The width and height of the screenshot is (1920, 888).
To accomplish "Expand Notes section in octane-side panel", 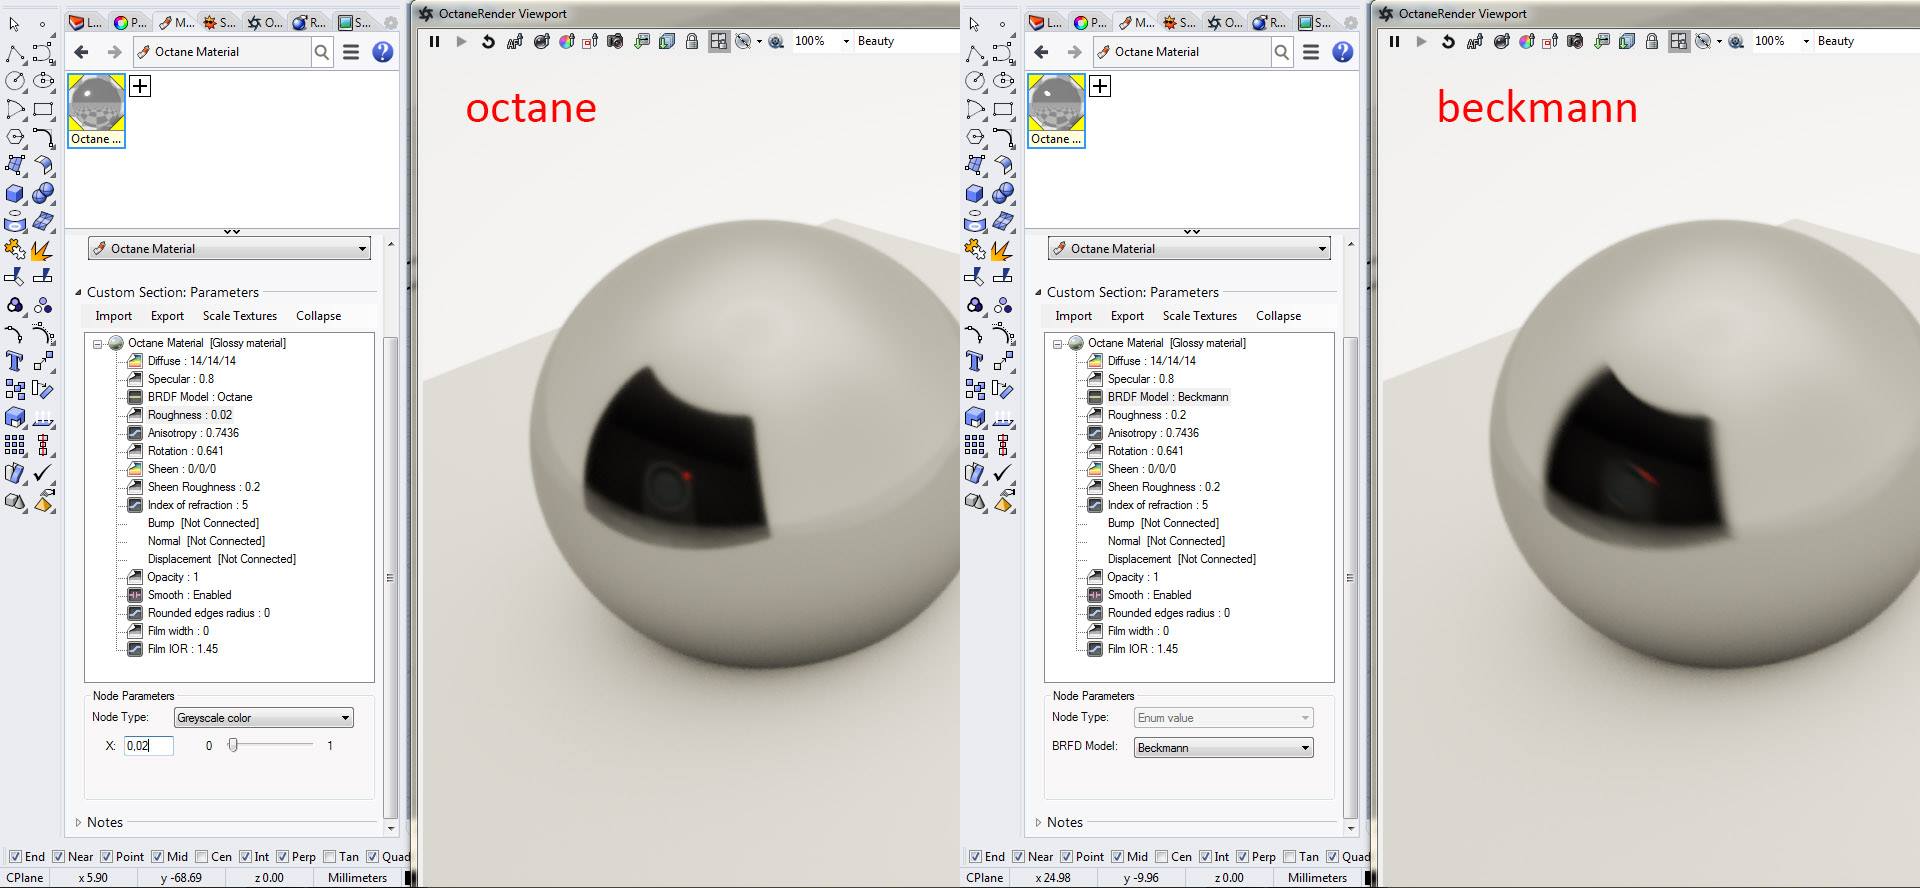I will [78, 823].
